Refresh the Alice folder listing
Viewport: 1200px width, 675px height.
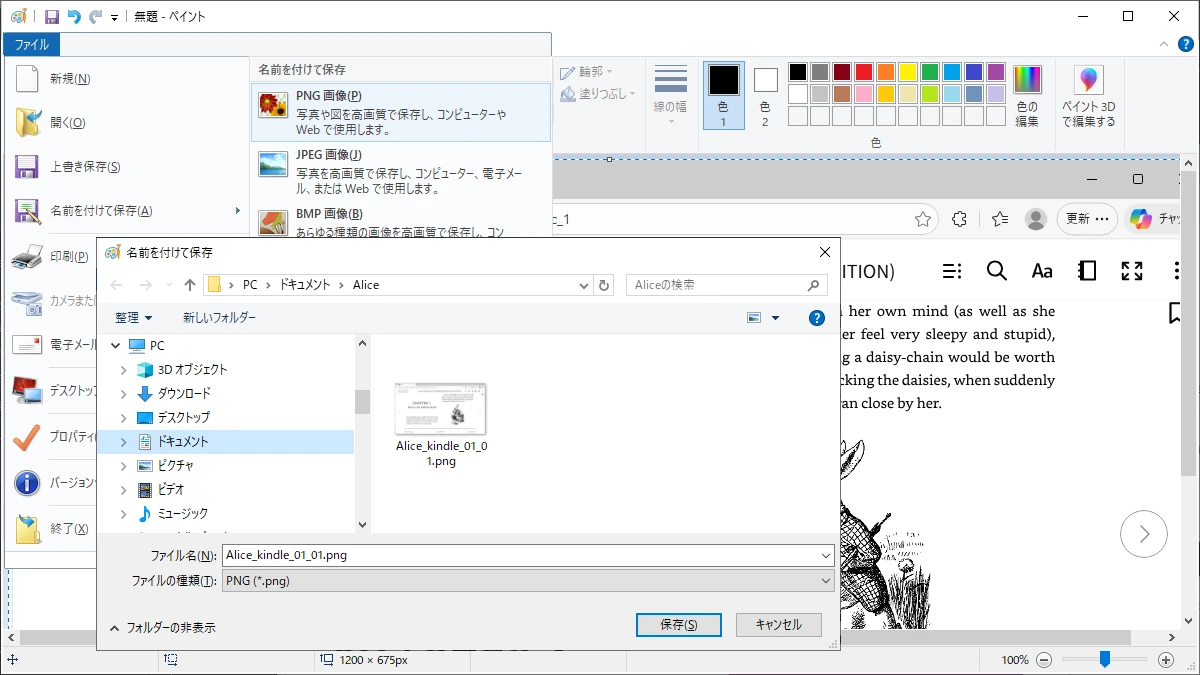604,285
